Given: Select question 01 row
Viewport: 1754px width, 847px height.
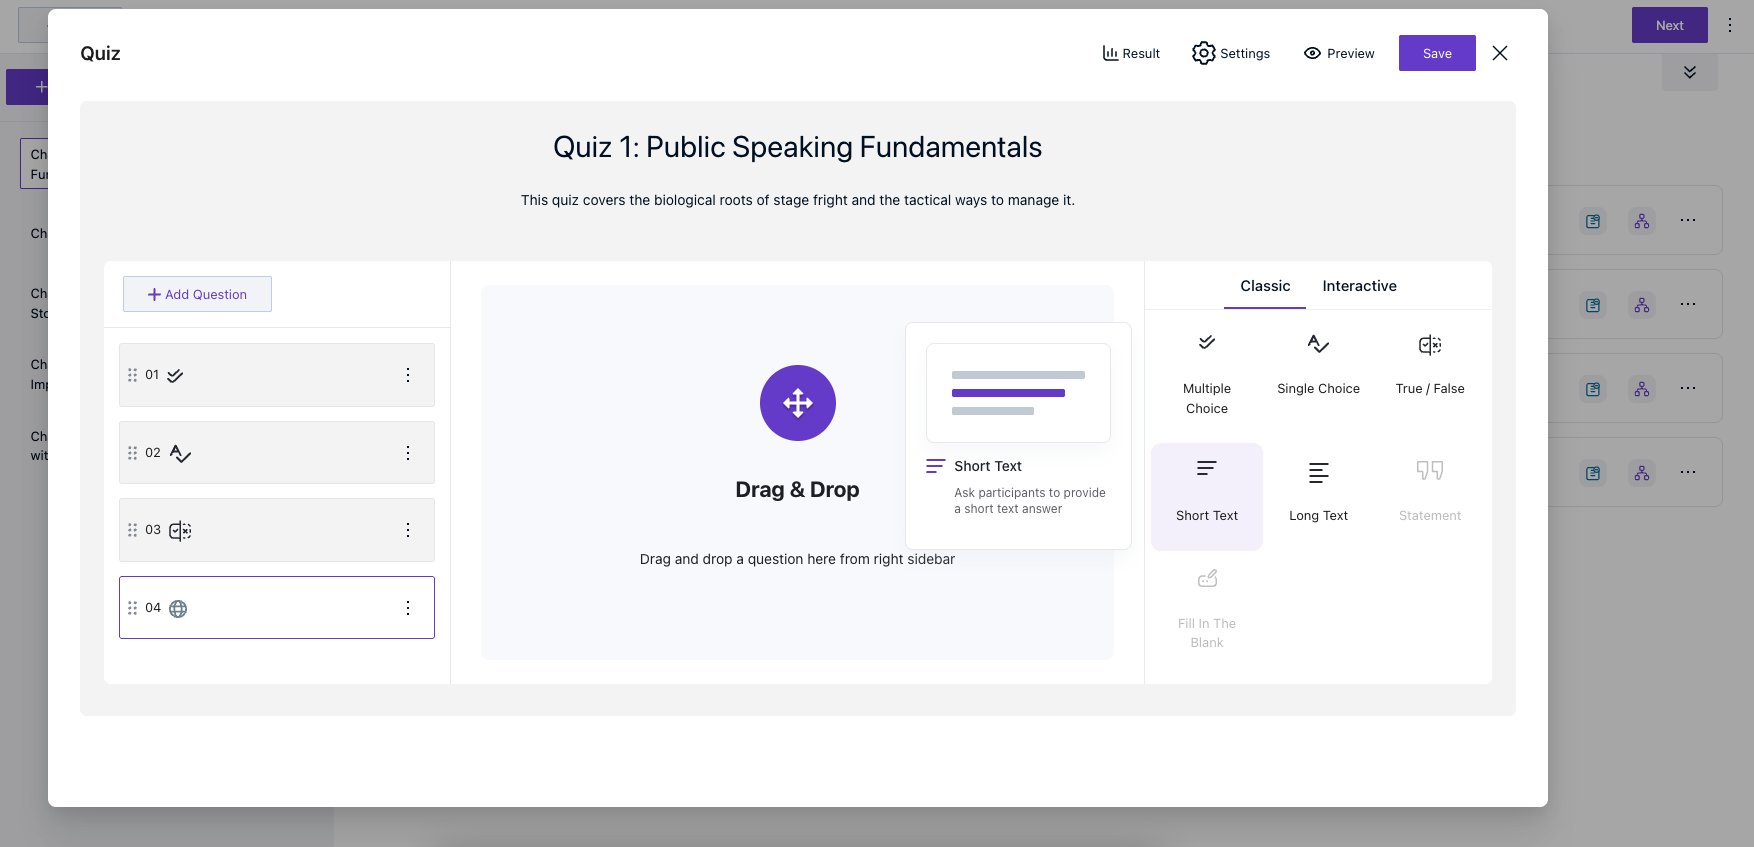Looking at the screenshot, I should tap(277, 375).
